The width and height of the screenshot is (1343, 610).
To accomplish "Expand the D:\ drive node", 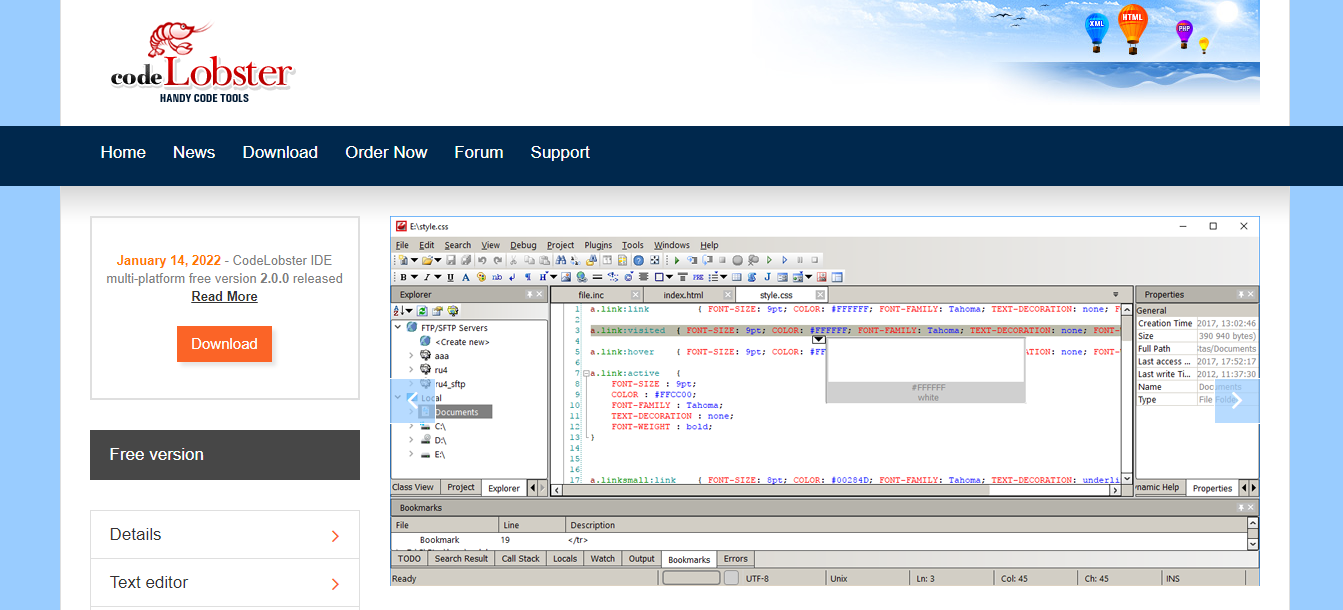I will click(411, 440).
